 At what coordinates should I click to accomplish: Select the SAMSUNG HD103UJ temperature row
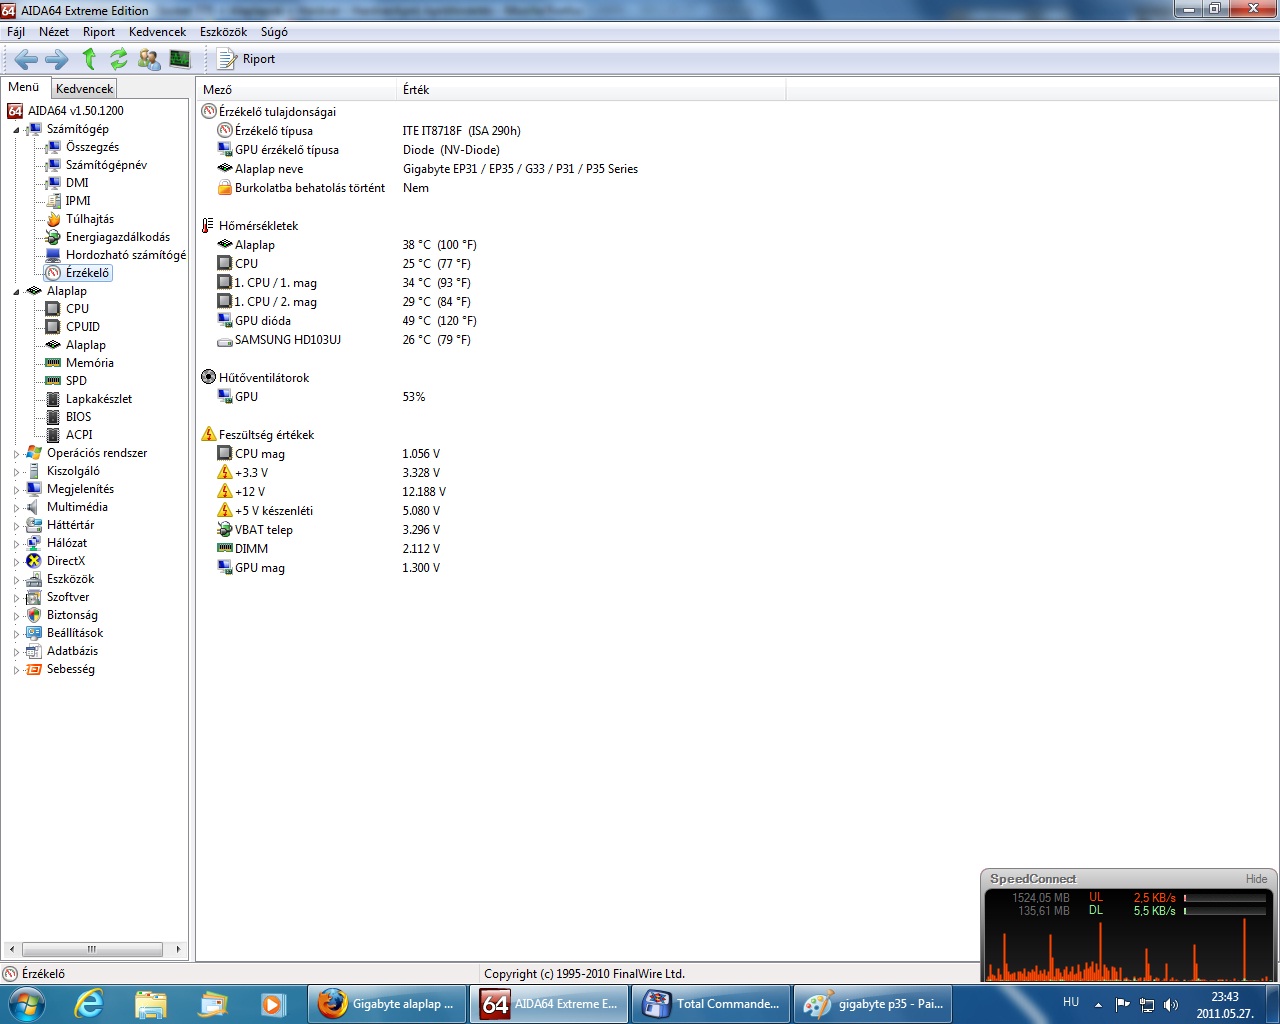[344, 340]
